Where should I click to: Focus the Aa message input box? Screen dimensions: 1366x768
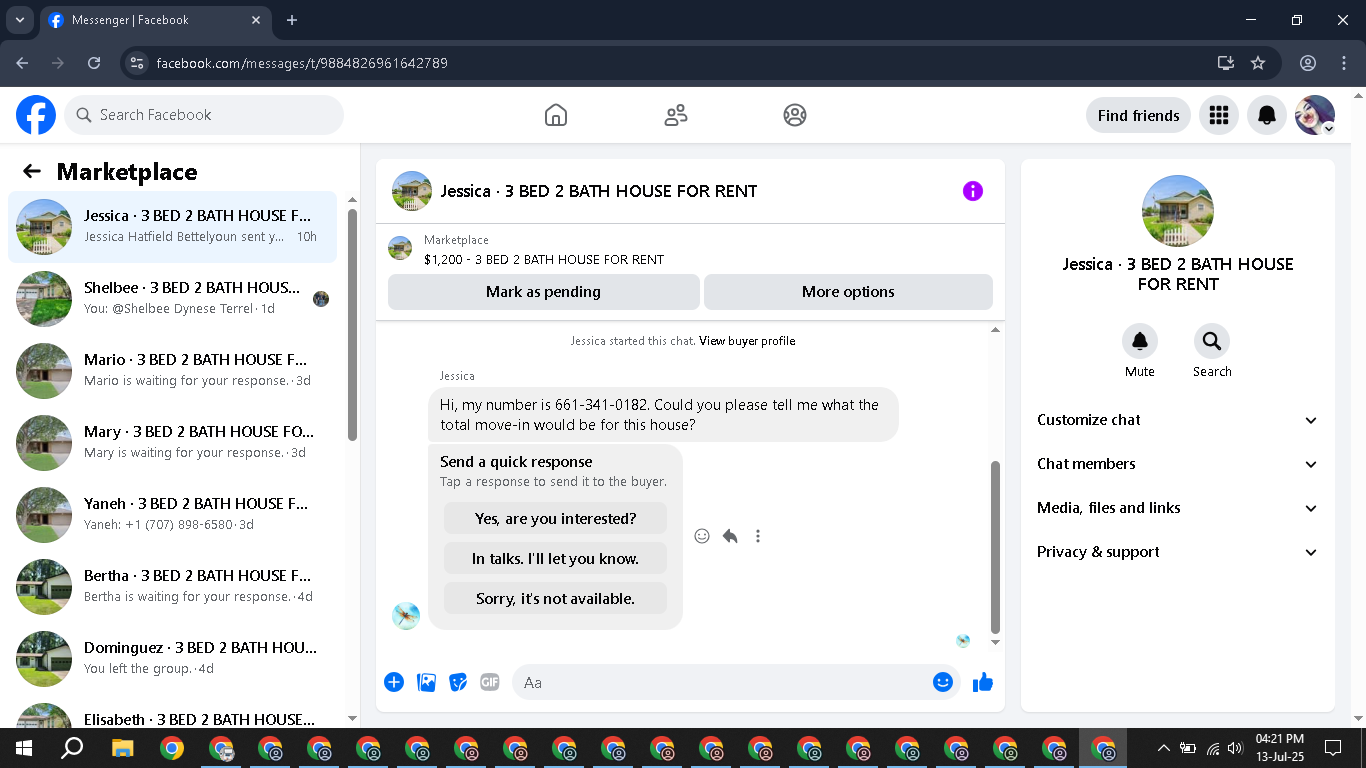point(736,682)
